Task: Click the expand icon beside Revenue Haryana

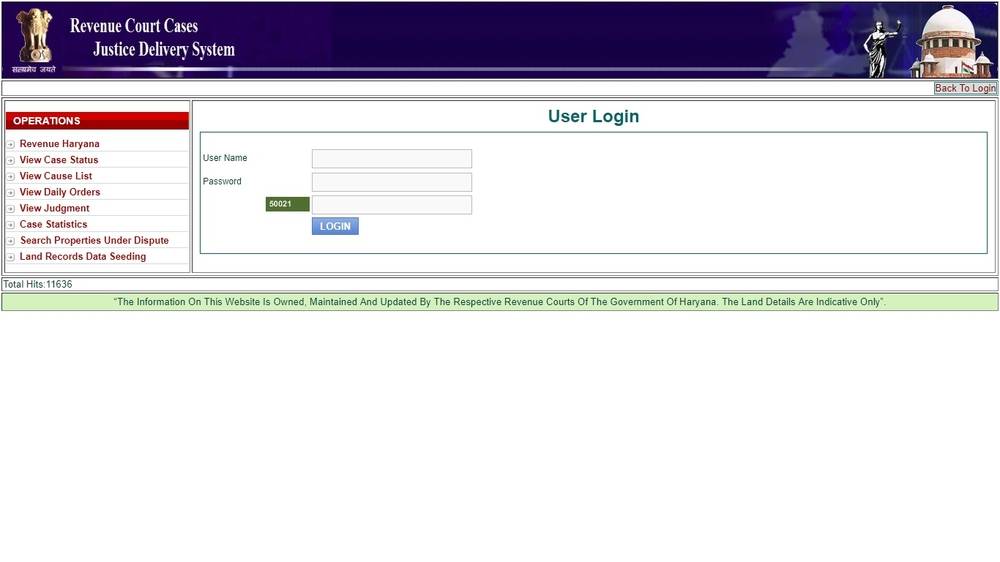Action: pyautogui.click(x=11, y=145)
